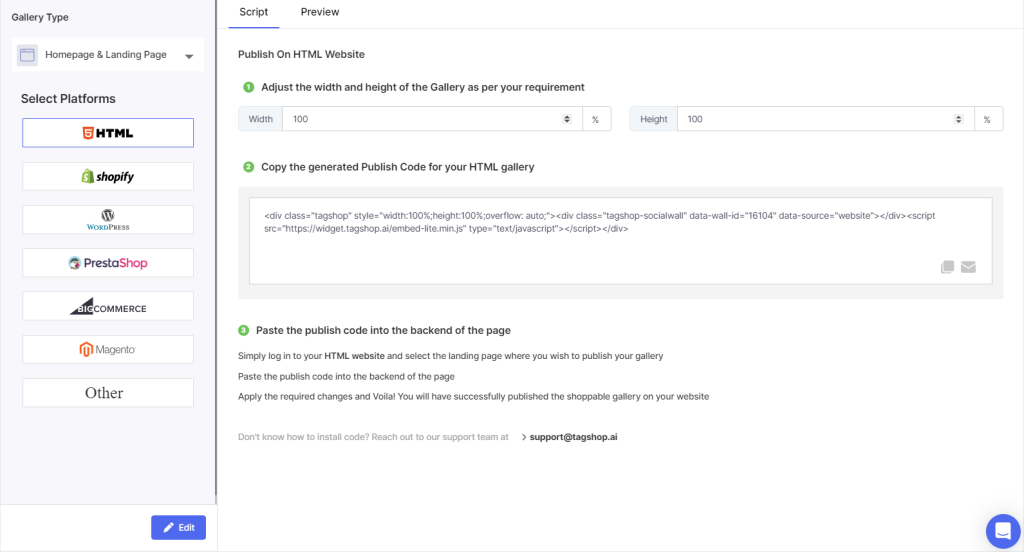
Task: Click the Height label
Action: pos(654,119)
